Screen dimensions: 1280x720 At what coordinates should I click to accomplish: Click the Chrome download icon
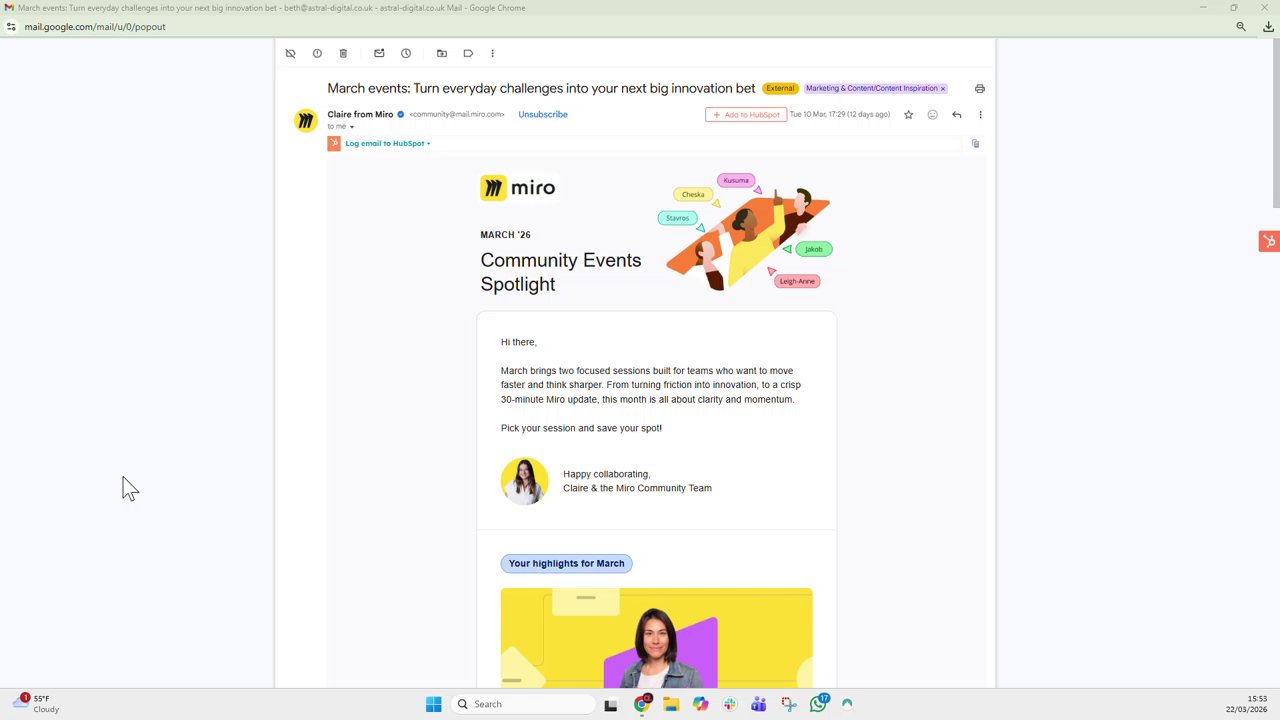[x=1268, y=27]
